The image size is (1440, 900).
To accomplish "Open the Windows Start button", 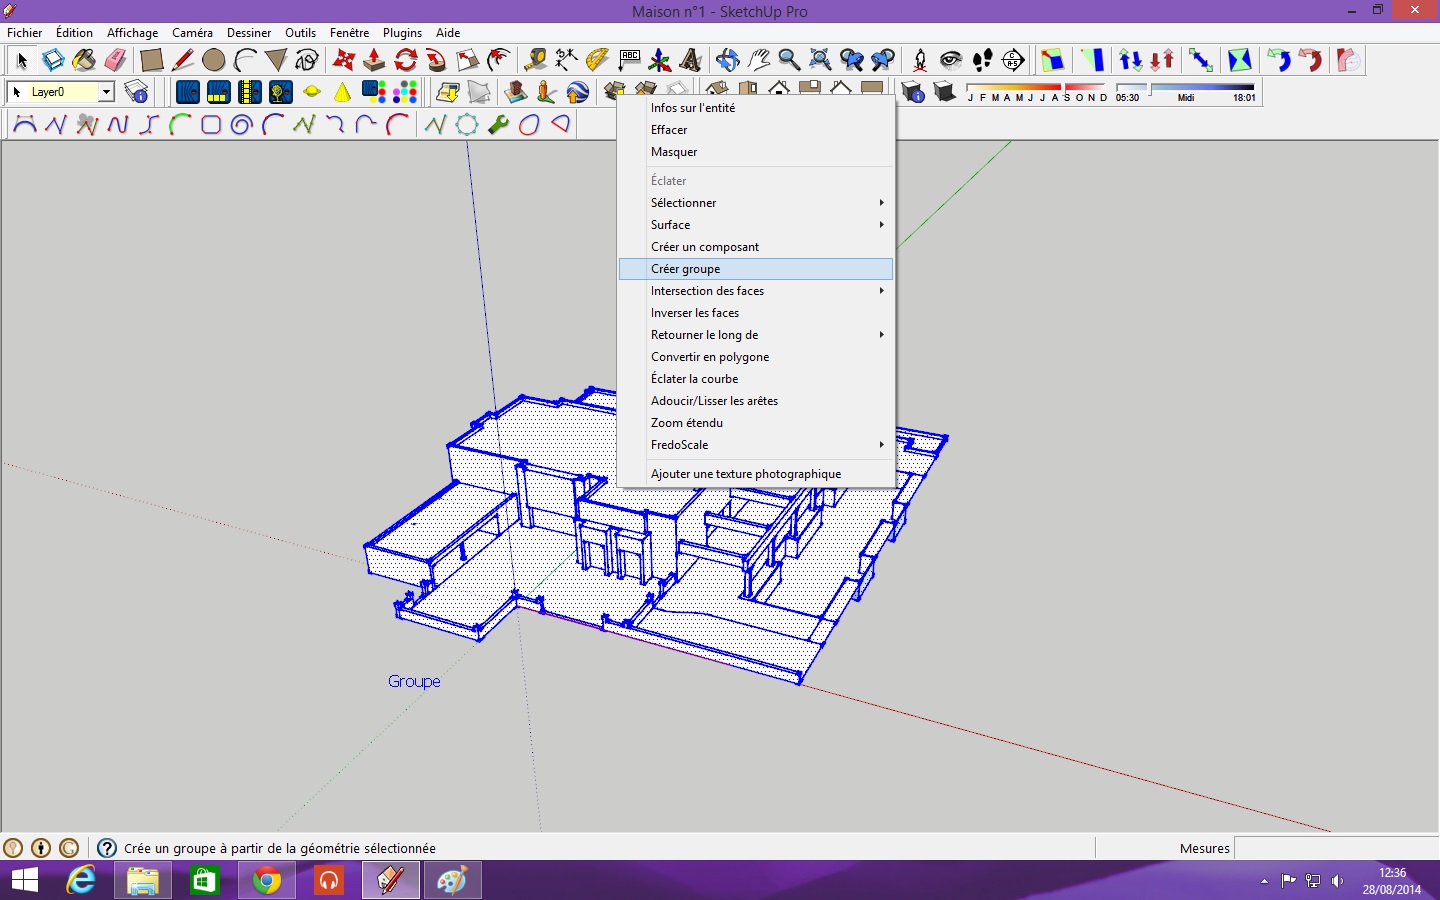I will (24, 880).
